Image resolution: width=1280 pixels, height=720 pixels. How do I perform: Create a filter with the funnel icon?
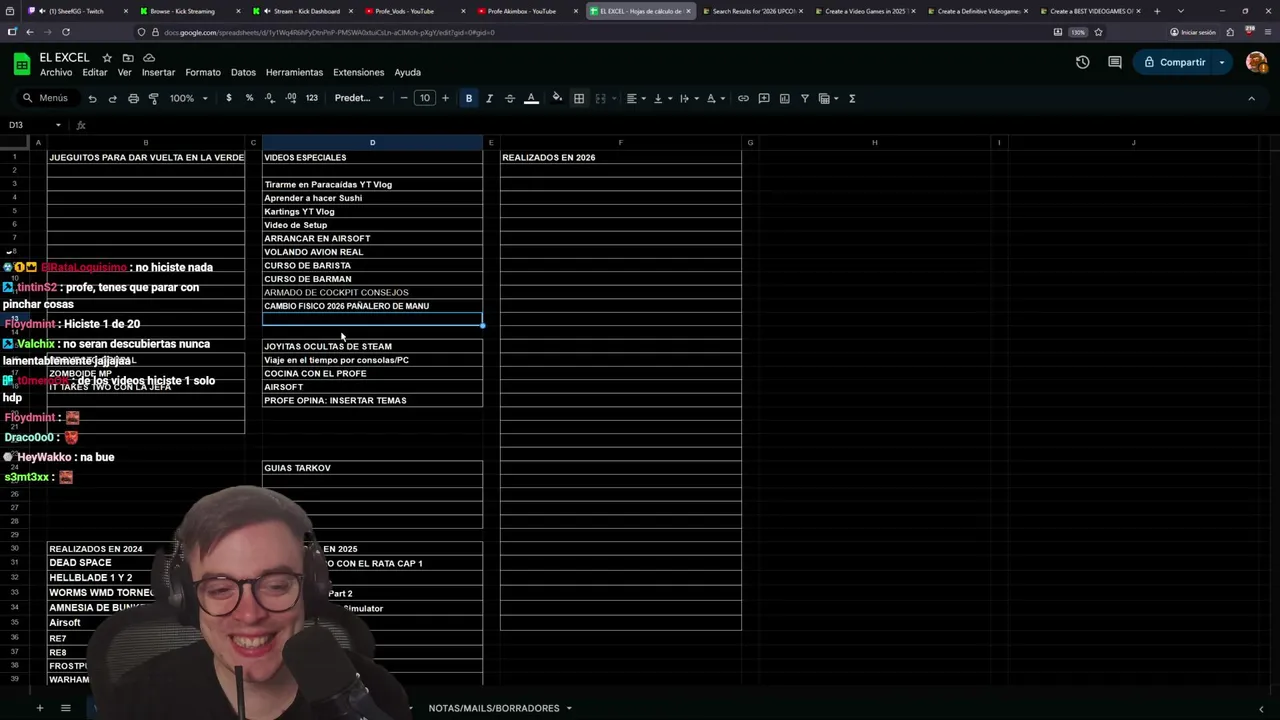point(805,98)
